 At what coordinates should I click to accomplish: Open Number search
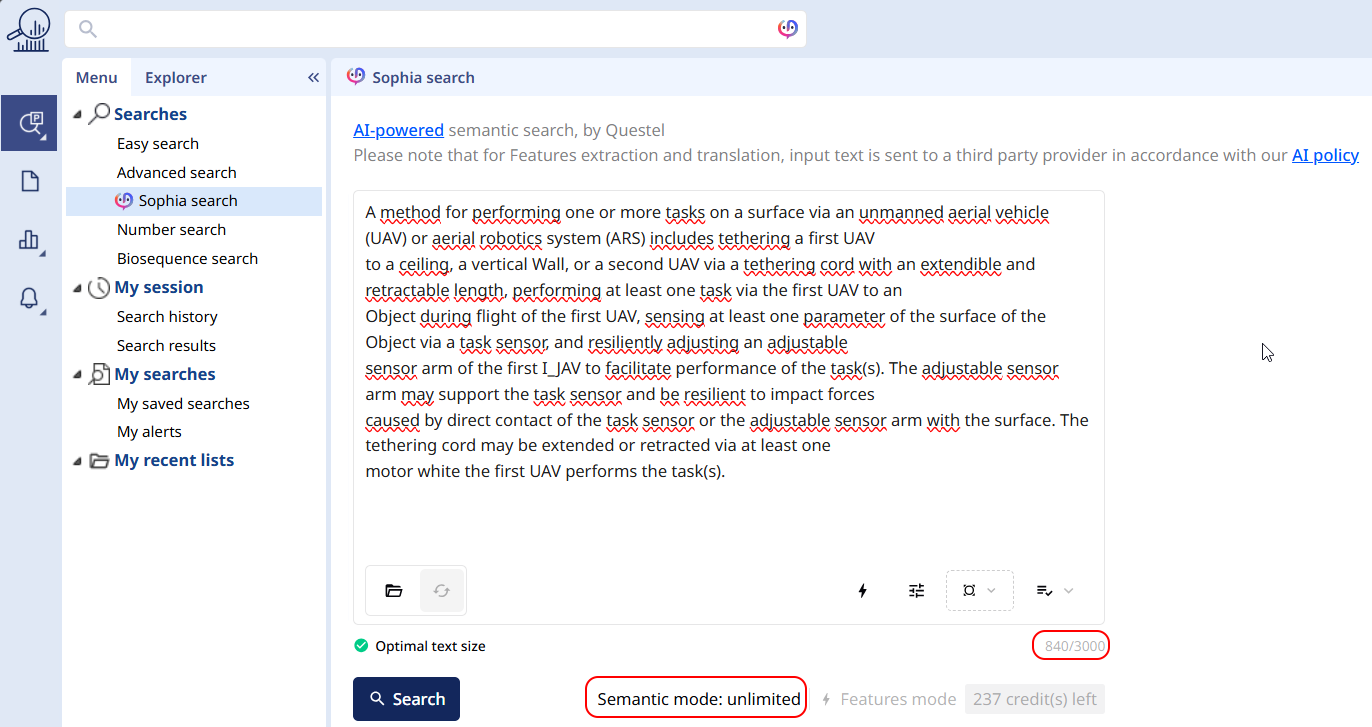(x=172, y=230)
